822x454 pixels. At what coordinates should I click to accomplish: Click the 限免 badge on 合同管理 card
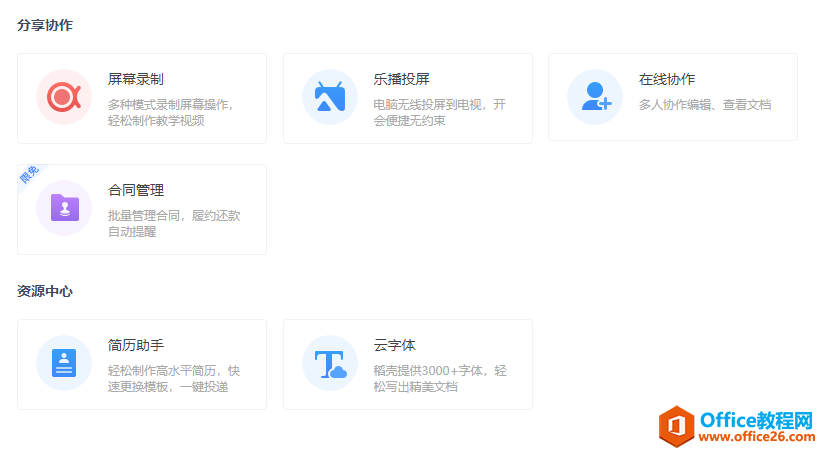[x=29, y=175]
